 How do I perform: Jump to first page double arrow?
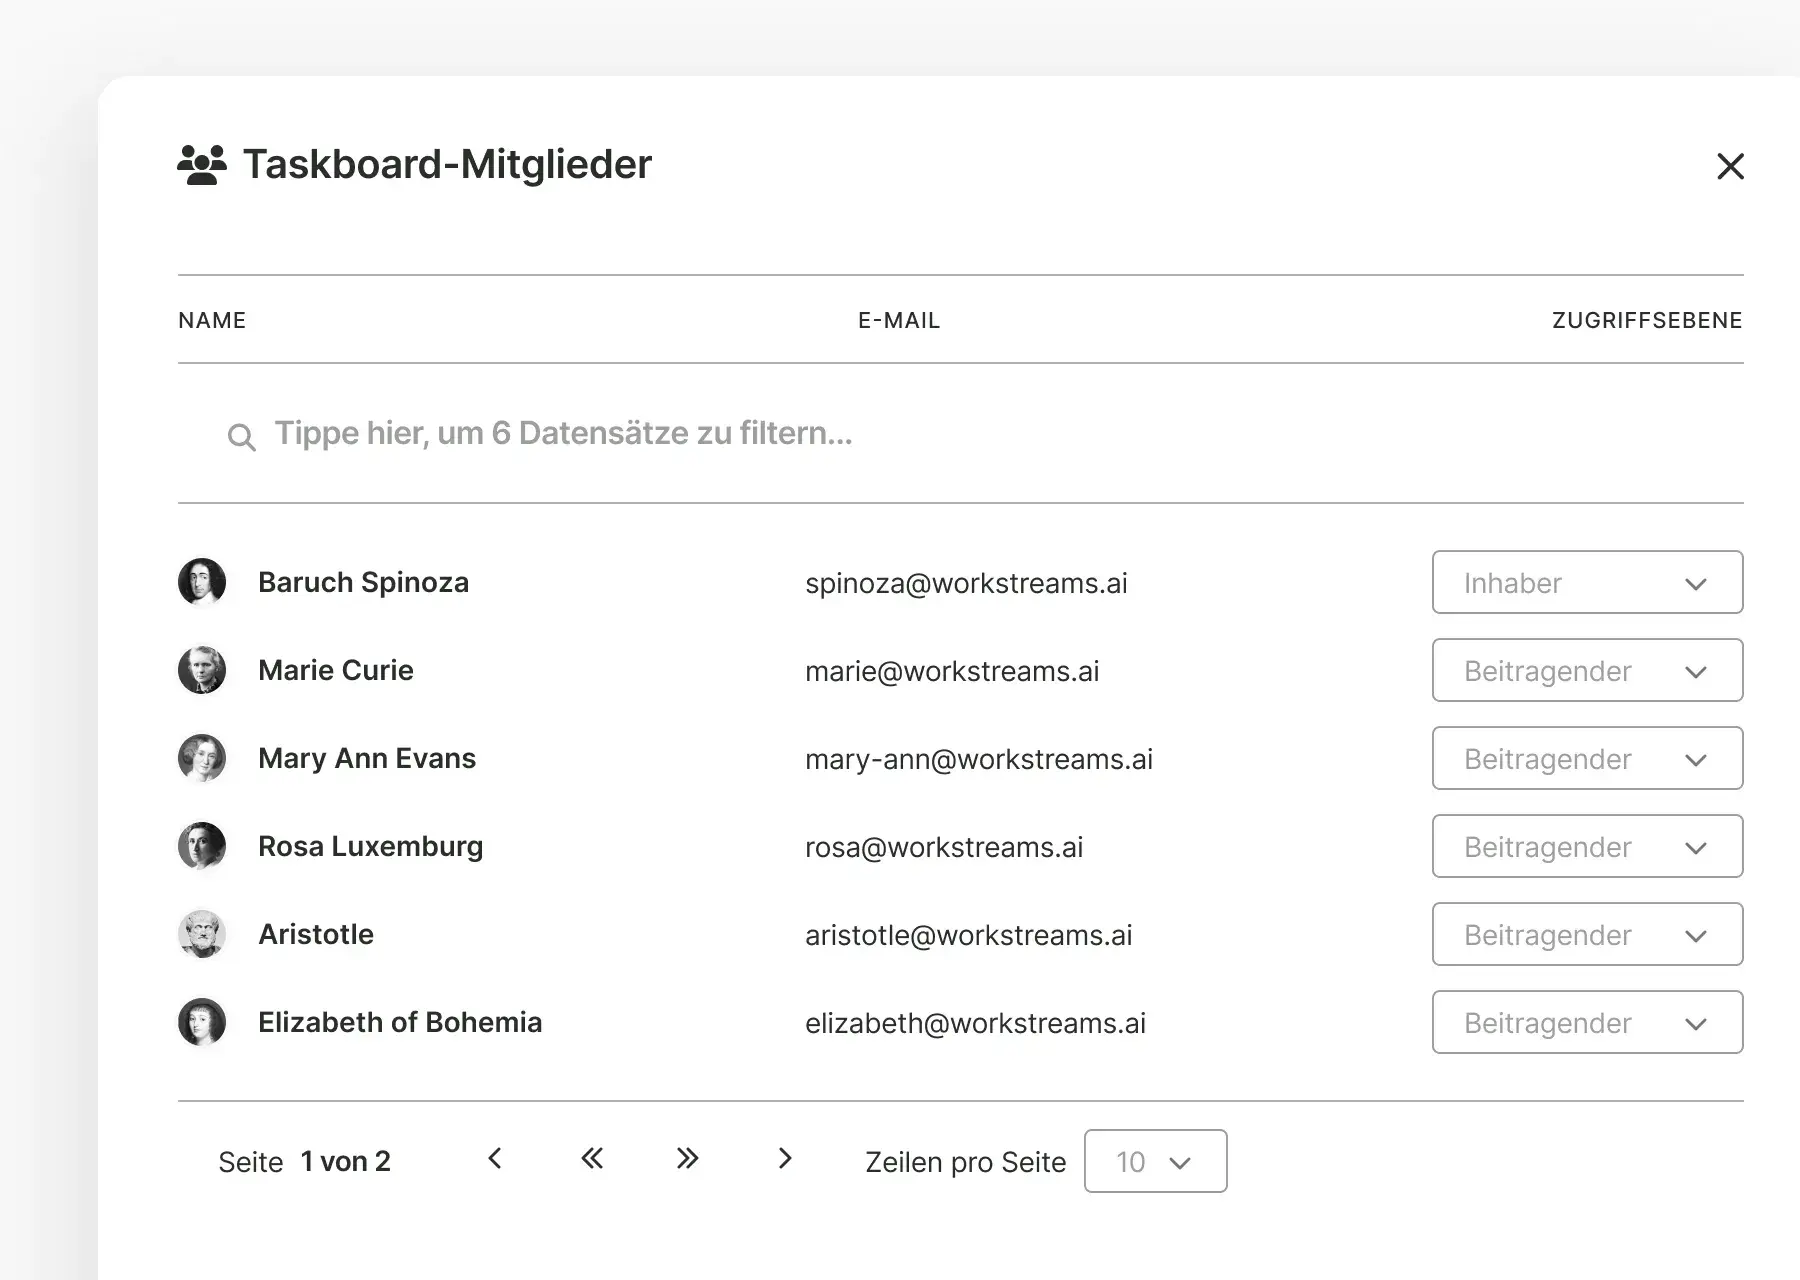[592, 1159]
